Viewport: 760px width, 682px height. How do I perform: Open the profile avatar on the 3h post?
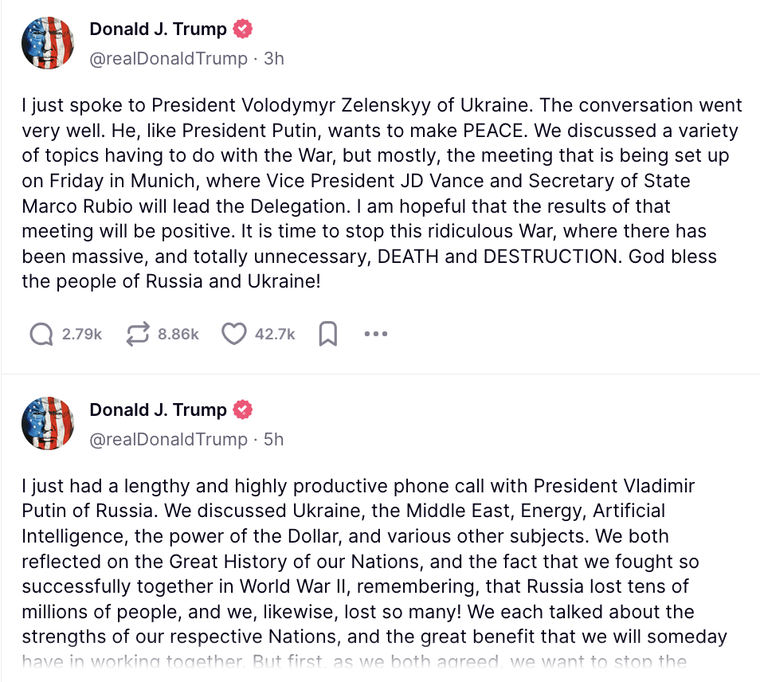[x=48, y=43]
